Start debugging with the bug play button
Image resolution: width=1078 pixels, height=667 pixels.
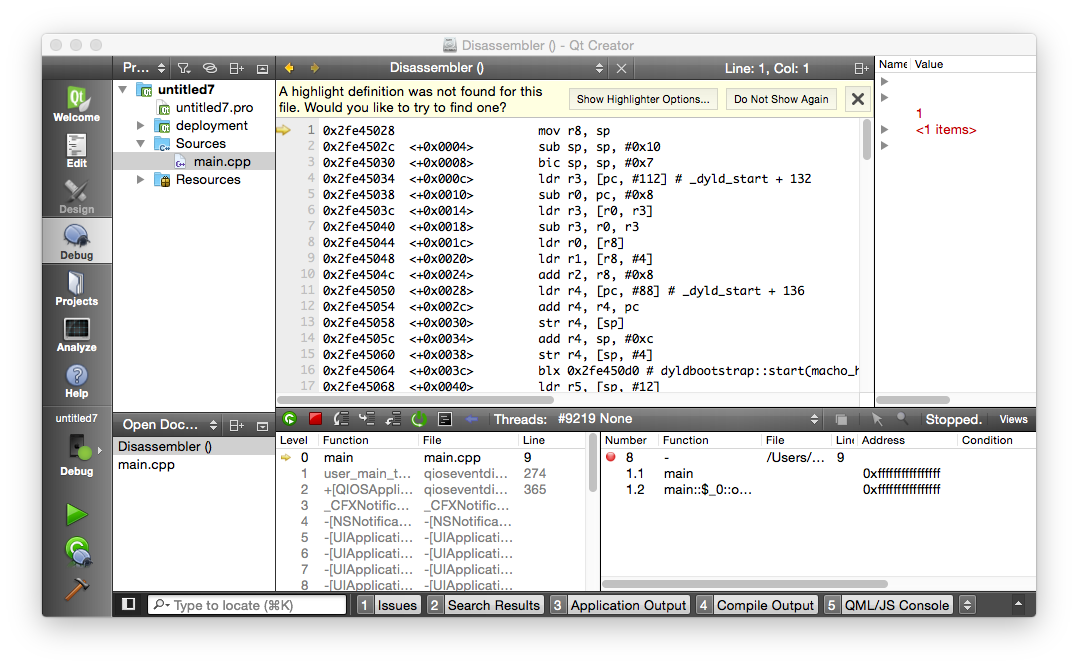point(78,551)
